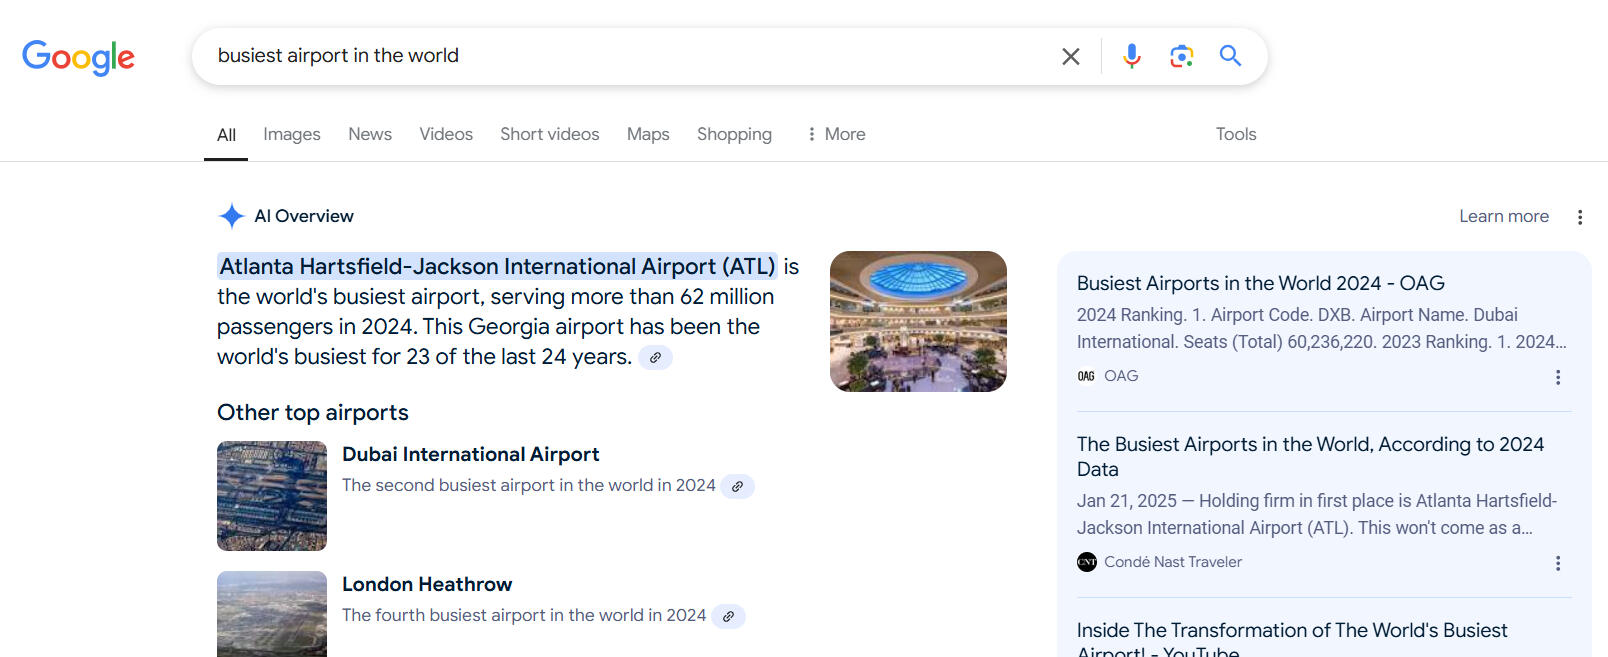Open The Busiest Airports According to 2024 Data

[1310, 456]
